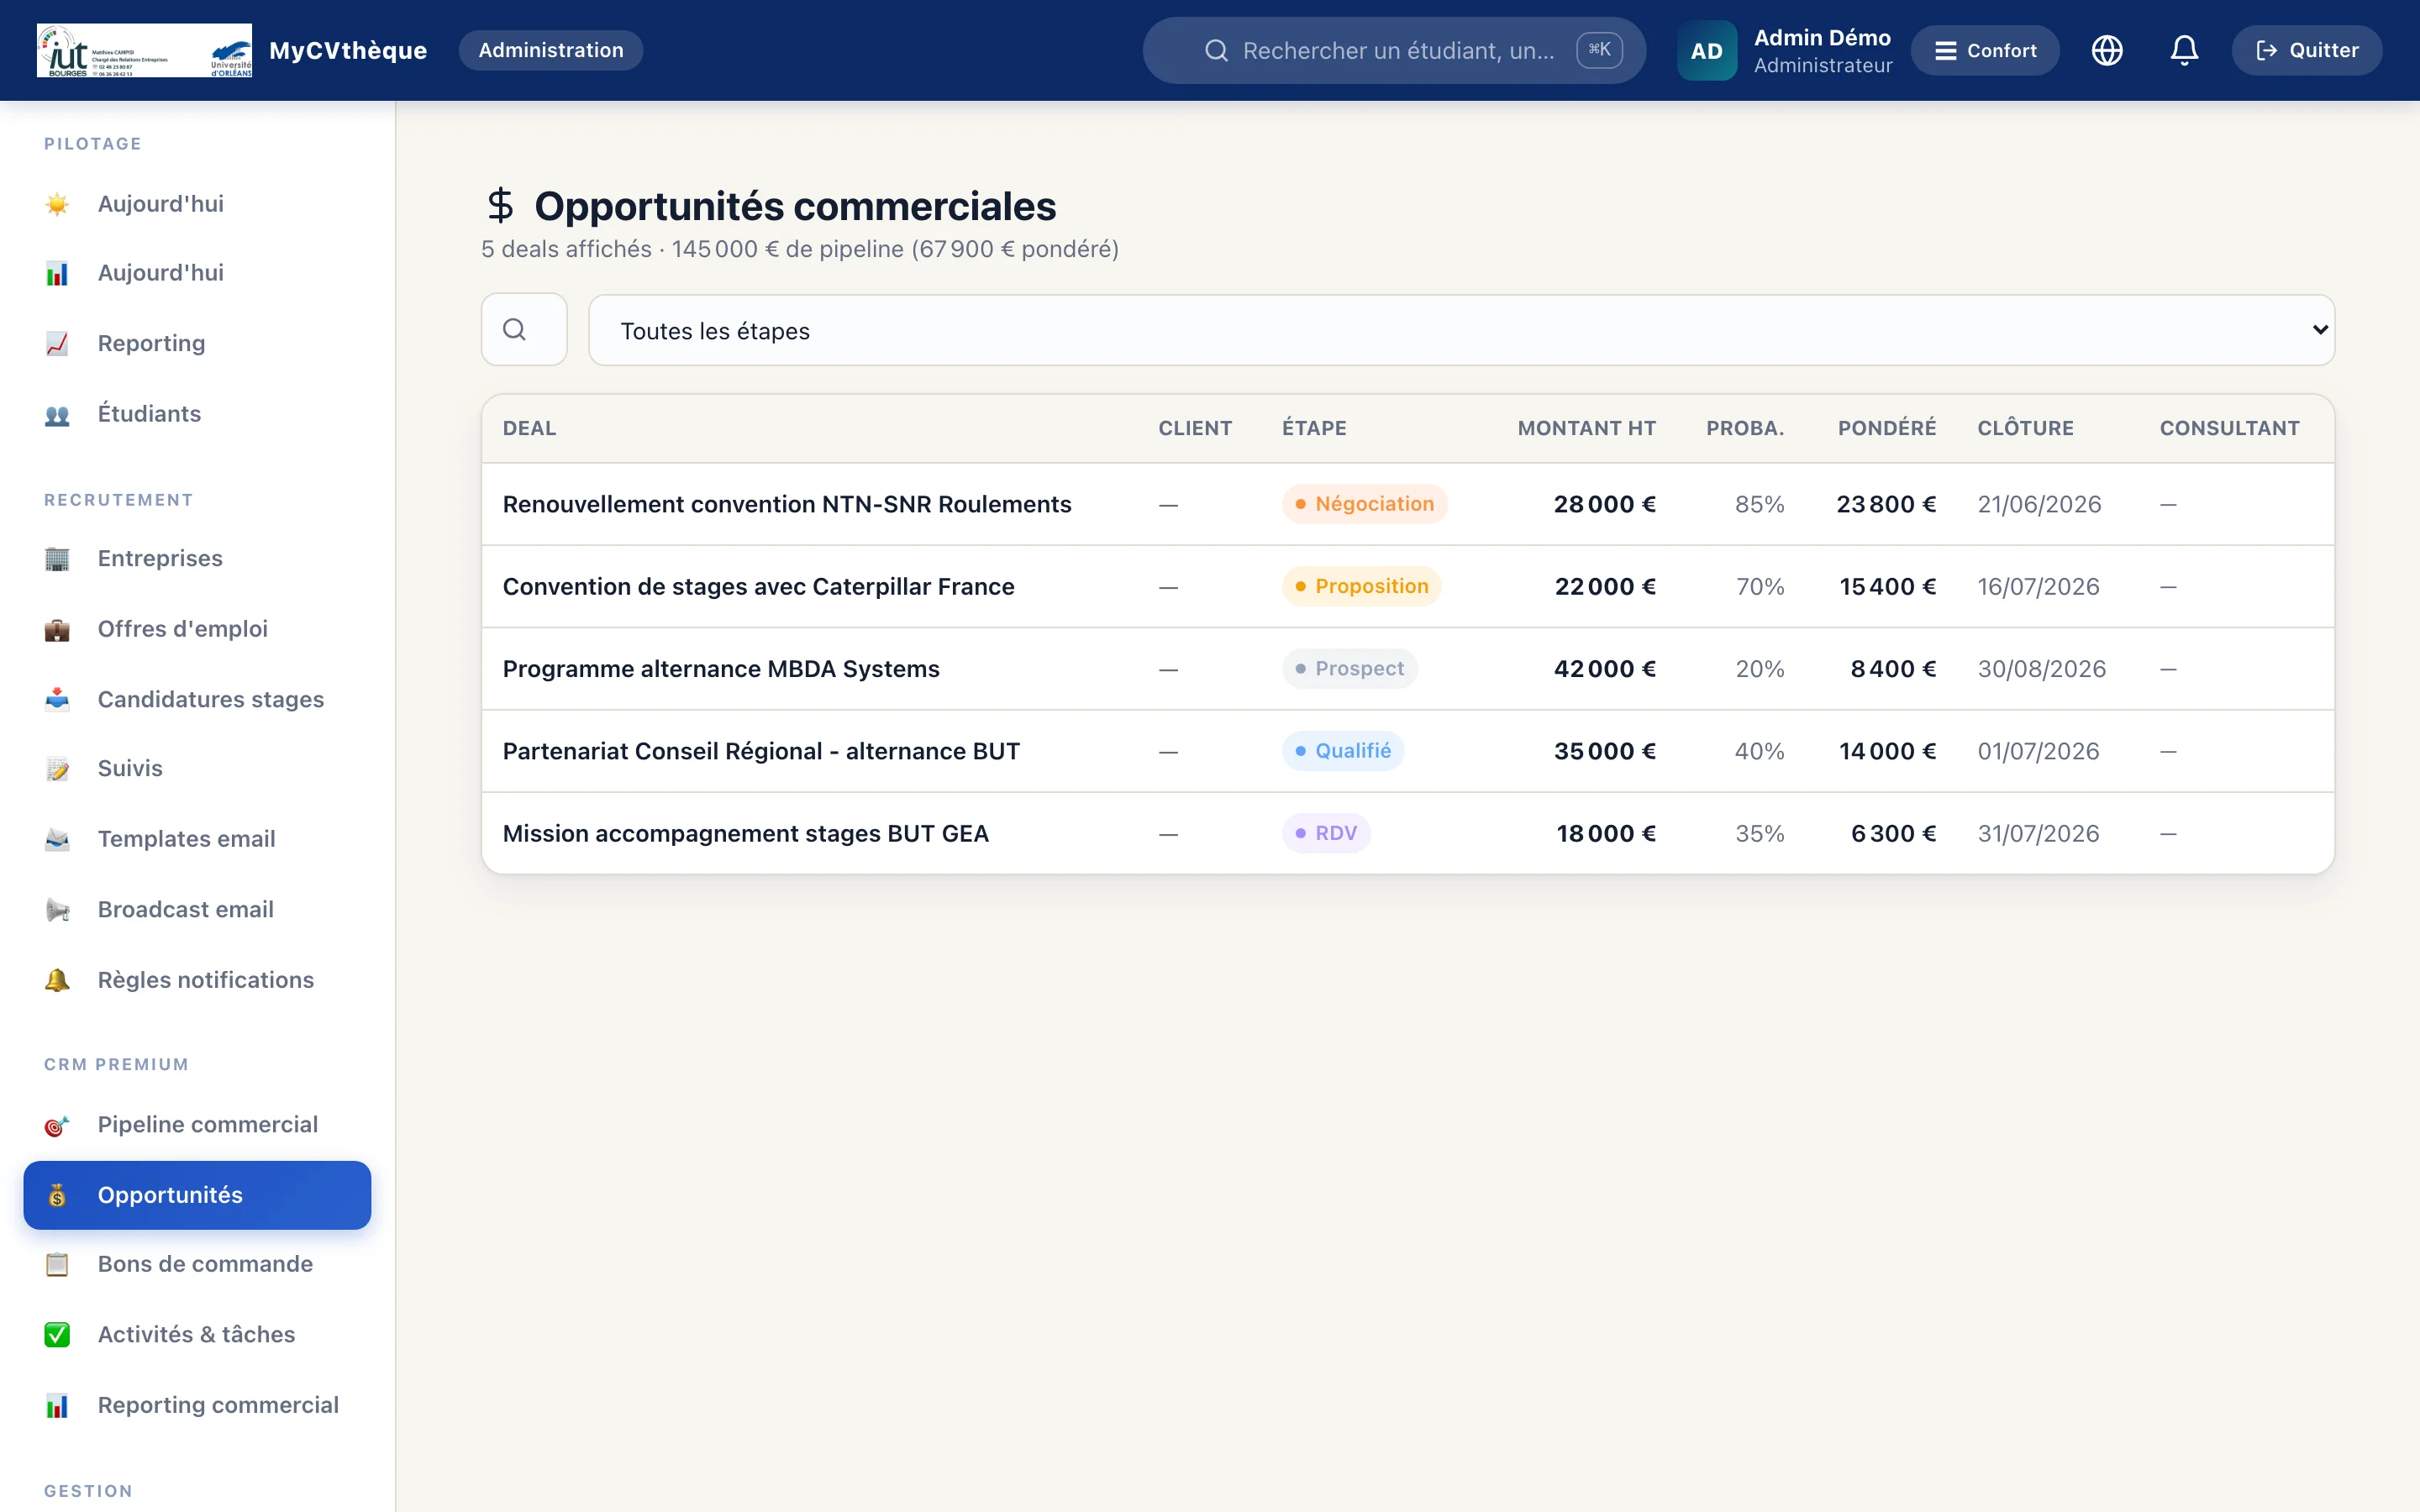This screenshot has width=2420, height=1512.
Task: Click the Candidatures stages inbox icon
Action: tap(57, 699)
